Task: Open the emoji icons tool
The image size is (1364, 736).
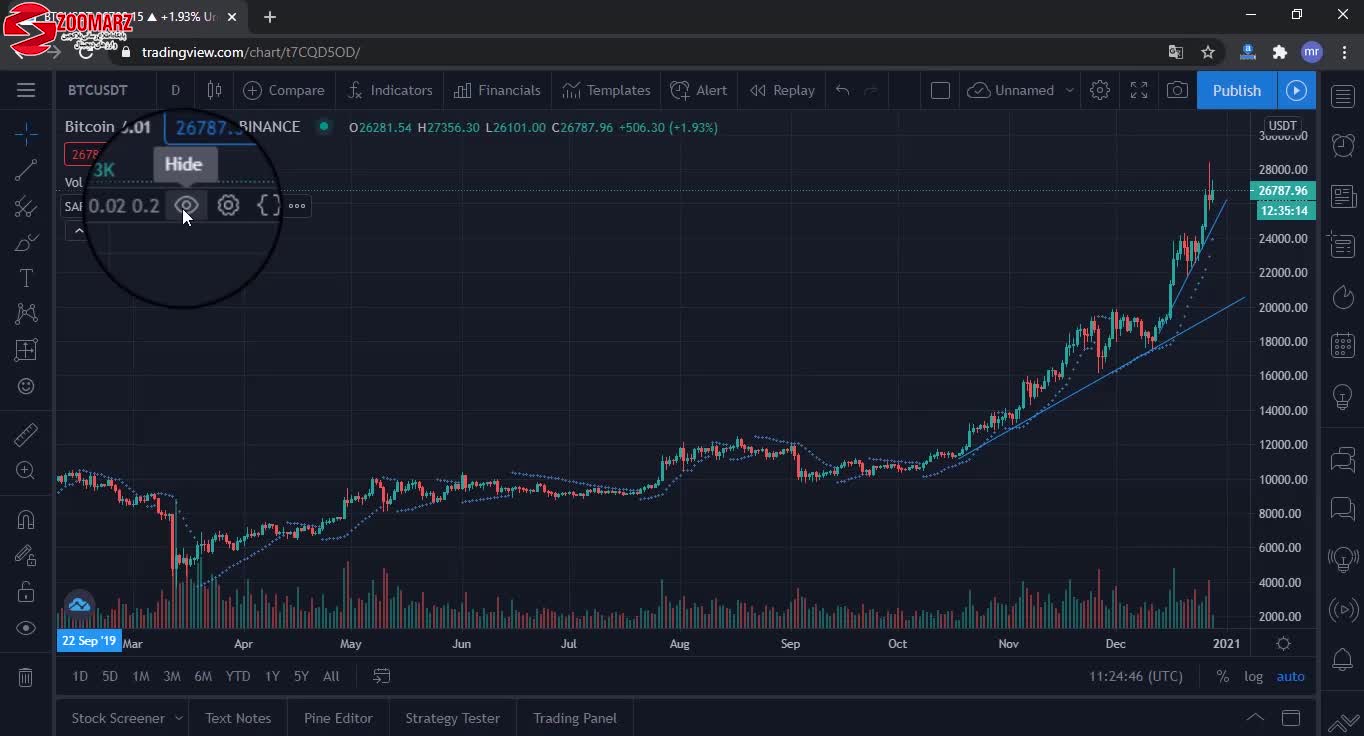Action: 26,386
